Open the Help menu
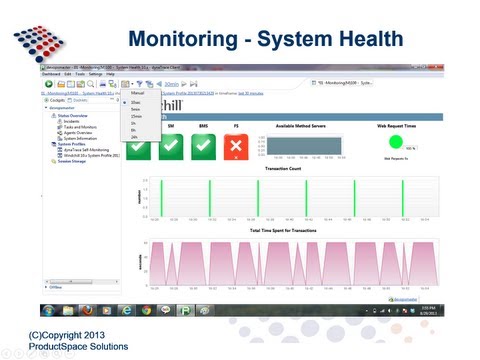 pos(110,74)
